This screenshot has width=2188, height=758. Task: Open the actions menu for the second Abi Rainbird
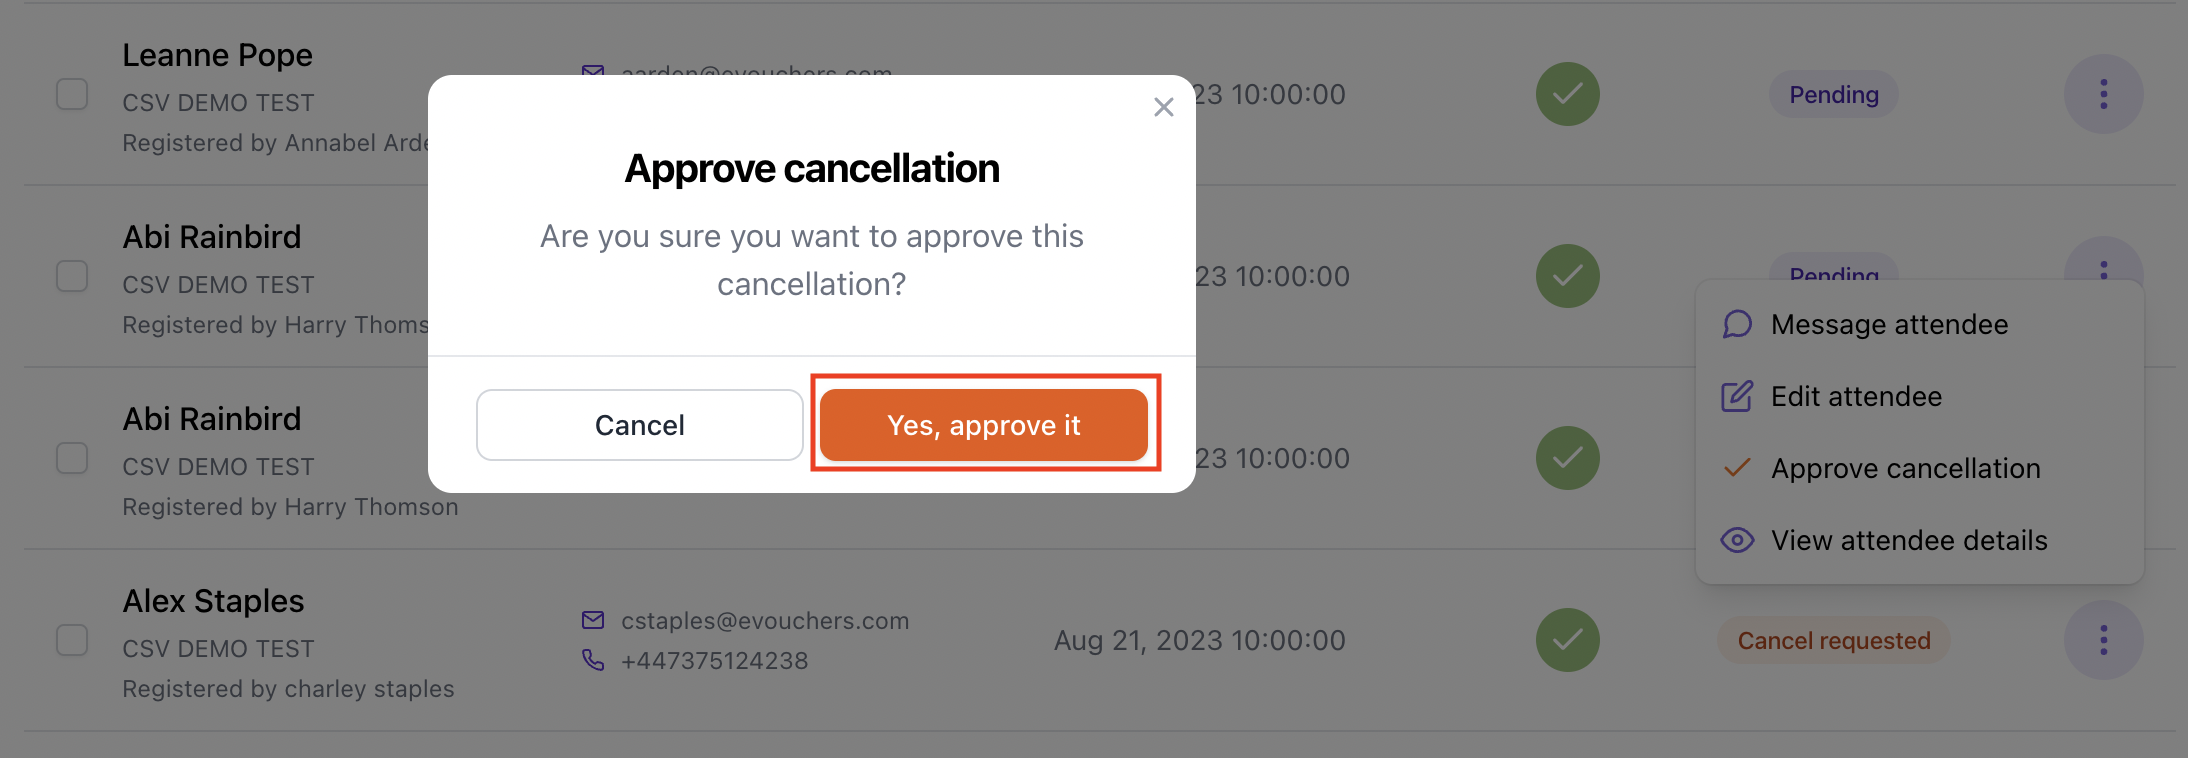[2104, 458]
